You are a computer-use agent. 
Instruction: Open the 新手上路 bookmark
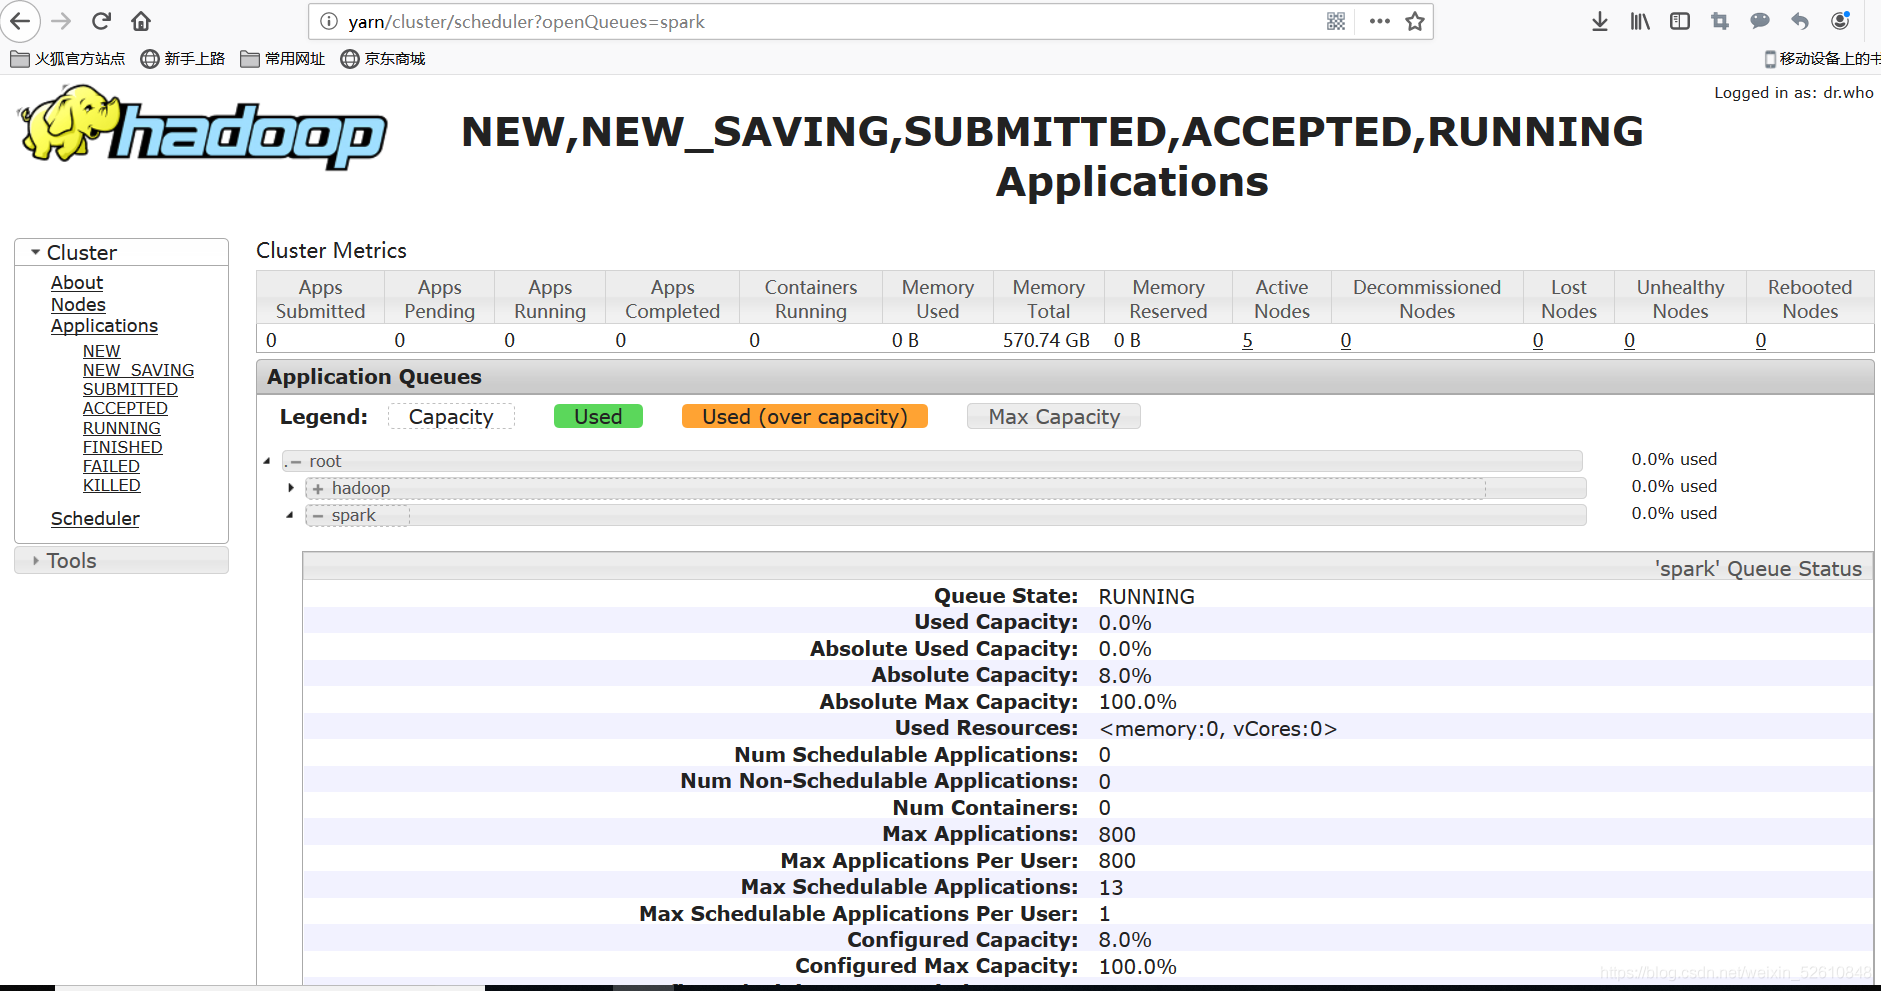coord(183,59)
